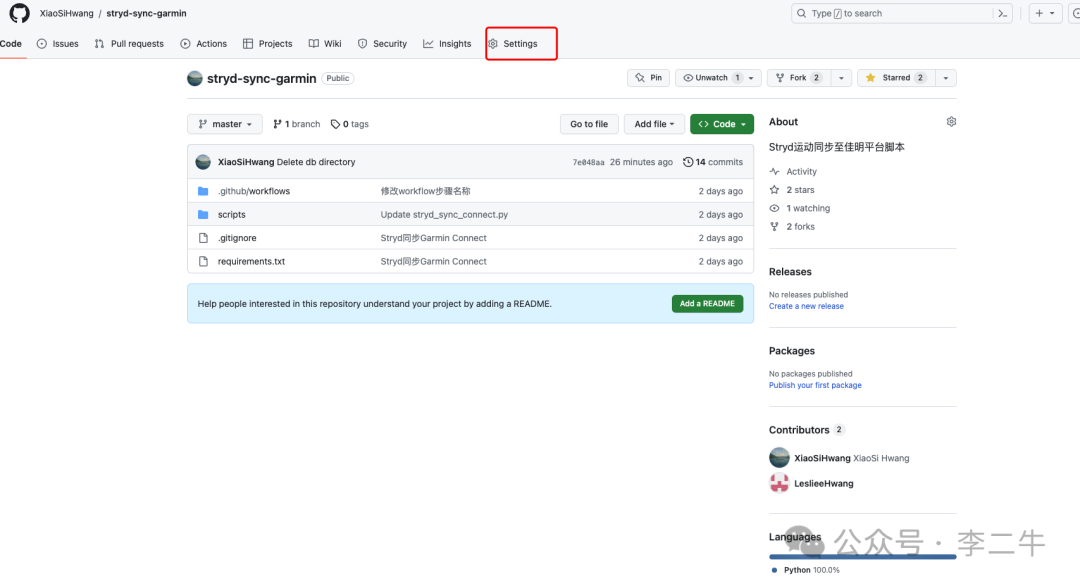Click Python 100.0% language entry
This screenshot has height=586, width=1080.
[x=806, y=570]
